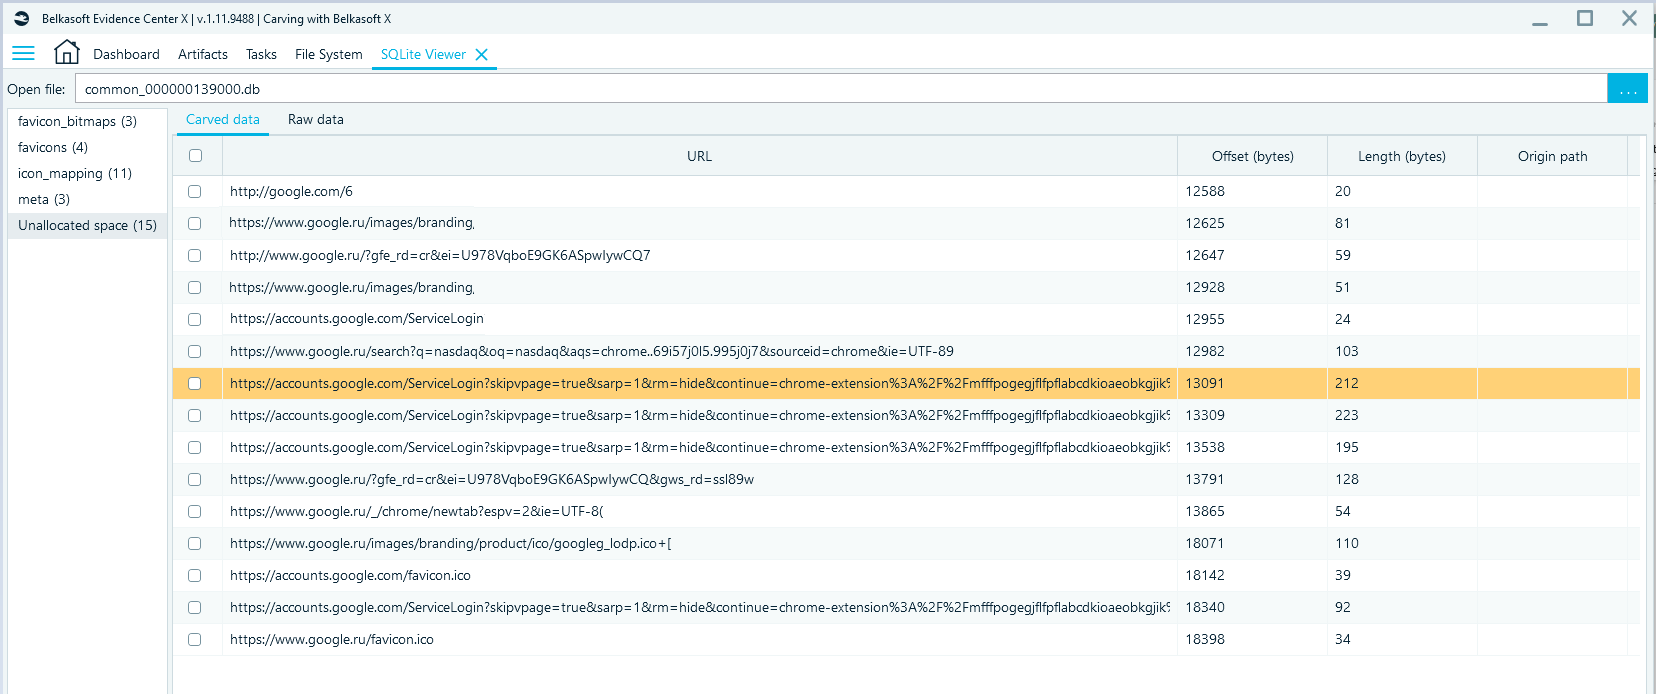This screenshot has width=1656, height=694.
Task: Click the Belkasoft app logo icon
Action: [22, 18]
